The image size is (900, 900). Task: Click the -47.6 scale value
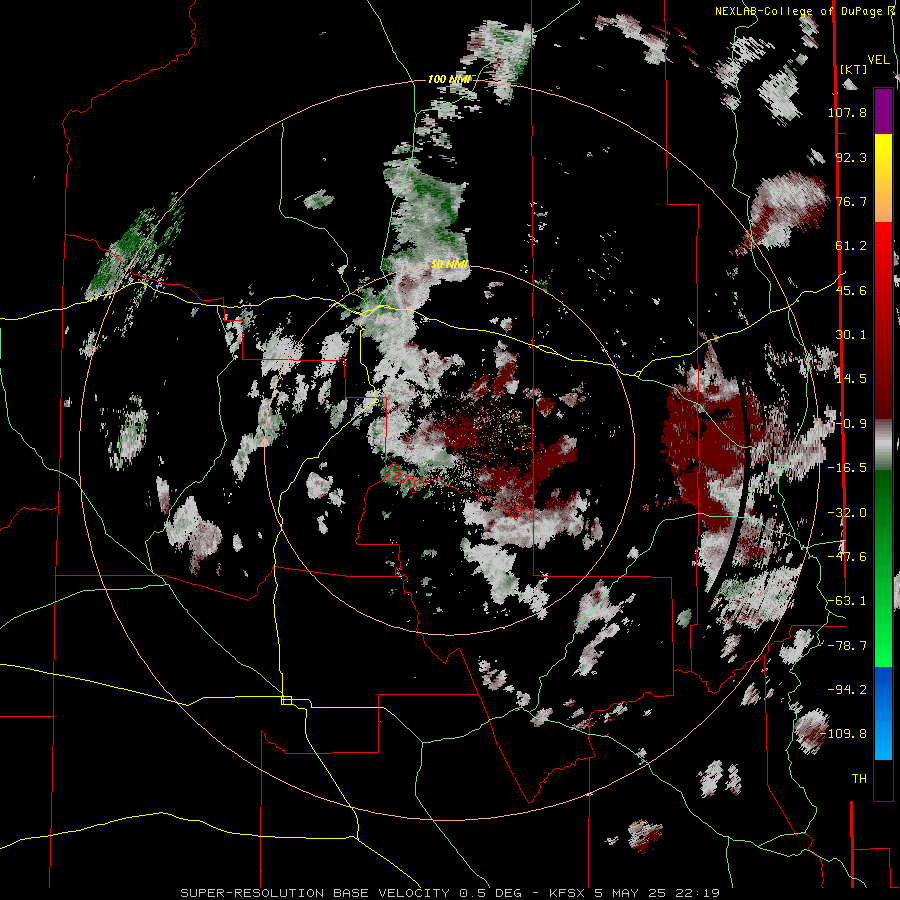[x=847, y=557]
